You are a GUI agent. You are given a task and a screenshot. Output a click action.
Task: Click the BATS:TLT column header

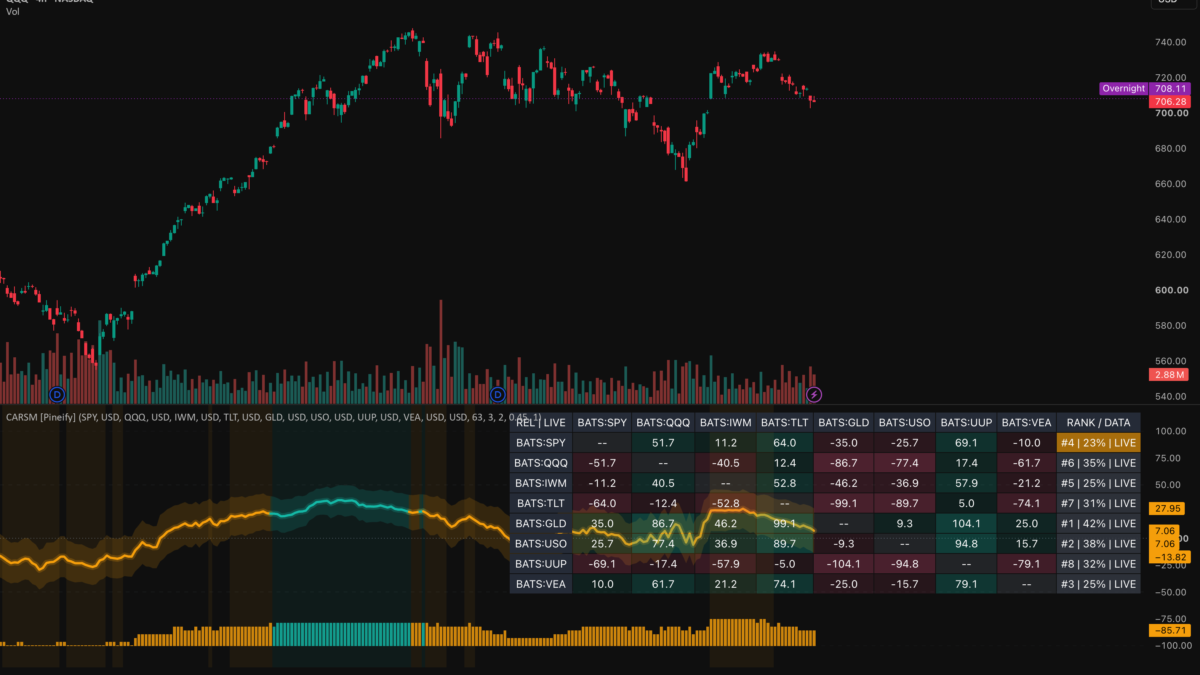coord(785,423)
